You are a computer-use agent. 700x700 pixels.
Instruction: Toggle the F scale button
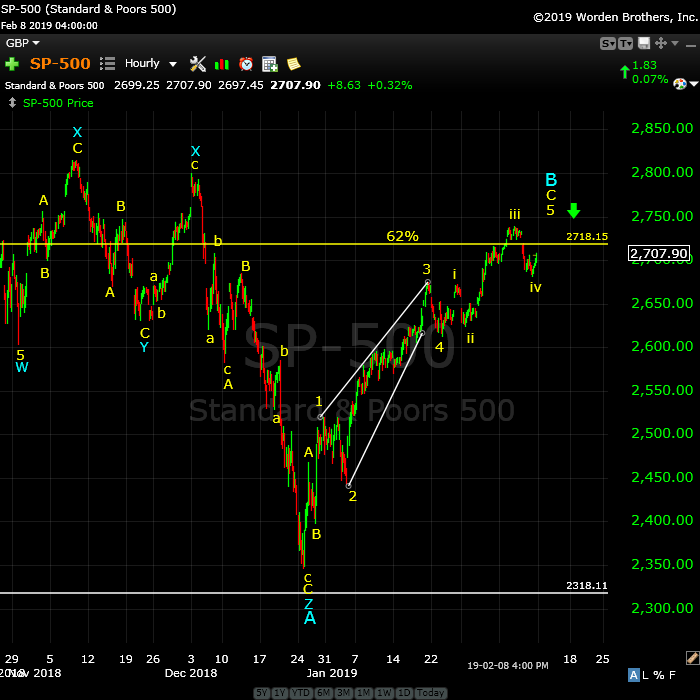click(672, 675)
